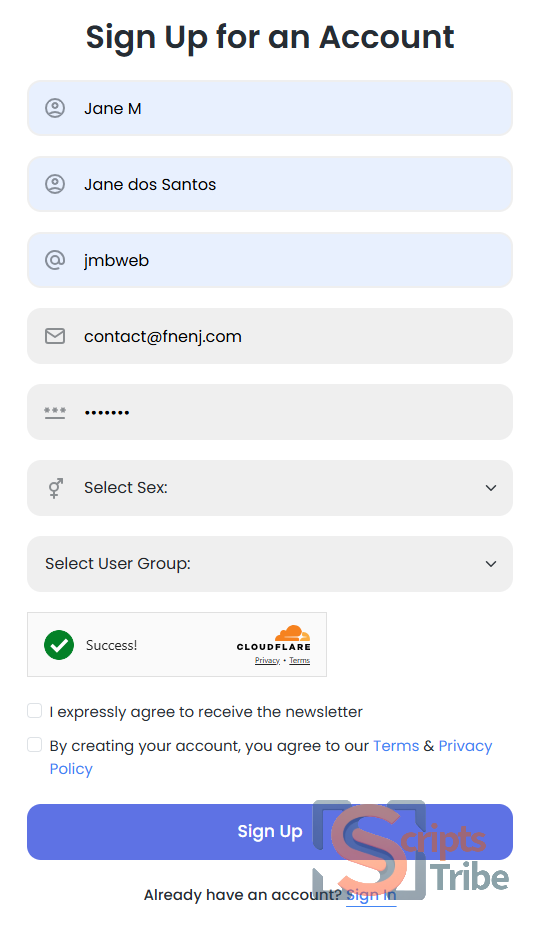This screenshot has width=539, height=930.
Task: Click the user icon beside Jane M
Action: (x=55, y=109)
